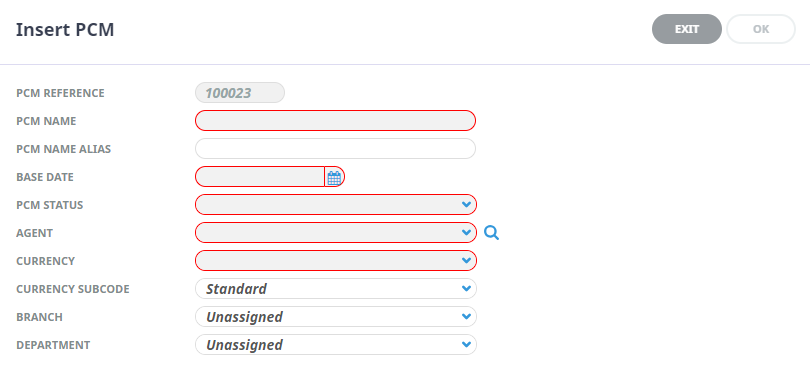
Task: Click the PCM NAME label text
Action: 46,121
